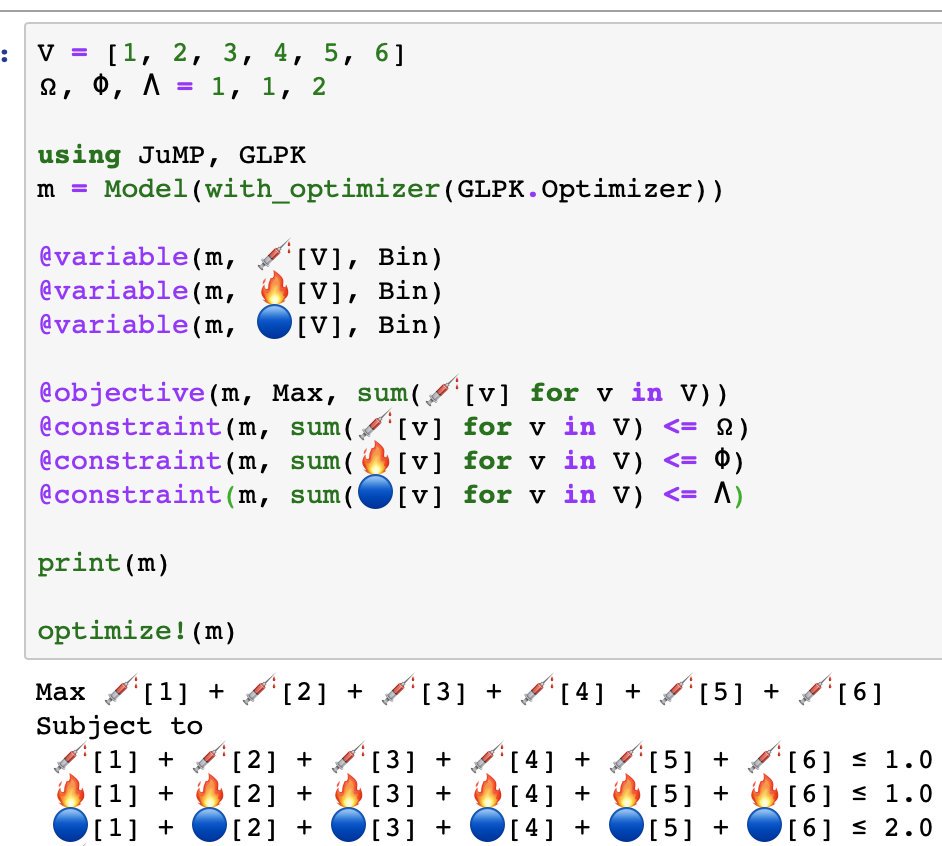The width and height of the screenshot is (942, 846).
Task: Click the print(m) statement
Action: point(95,562)
